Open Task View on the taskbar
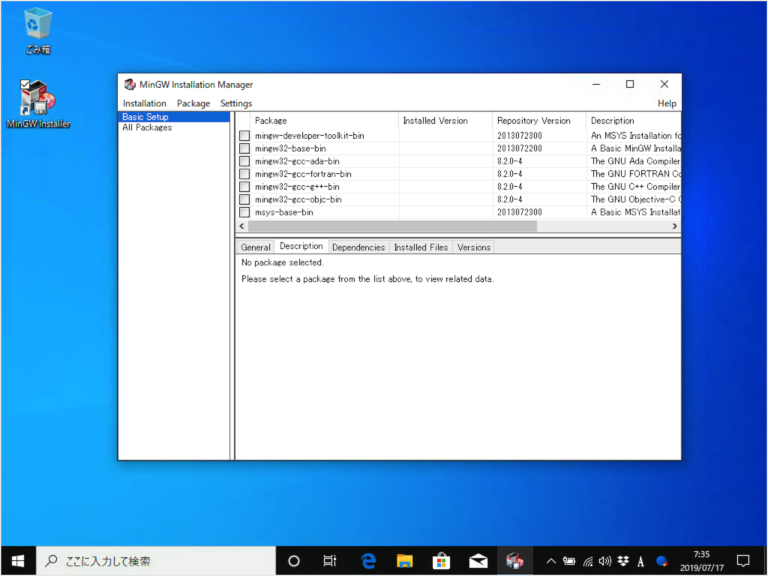Screen dimensions: 768x576 [x=330, y=561]
